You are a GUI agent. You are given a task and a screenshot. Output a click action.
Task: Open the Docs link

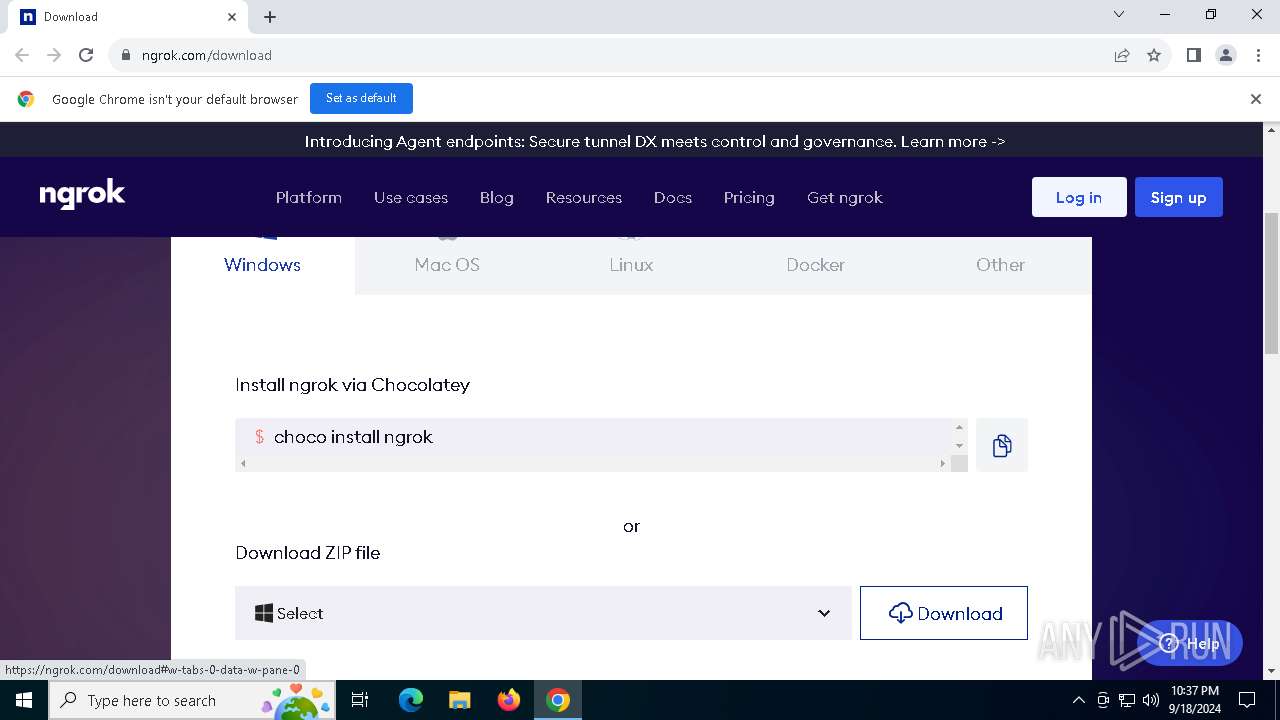click(673, 197)
